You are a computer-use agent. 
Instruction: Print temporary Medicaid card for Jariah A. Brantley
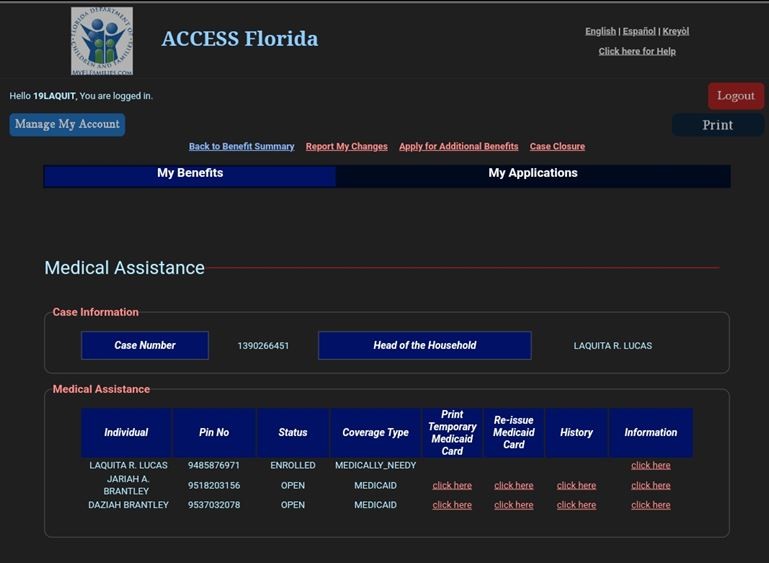452,486
